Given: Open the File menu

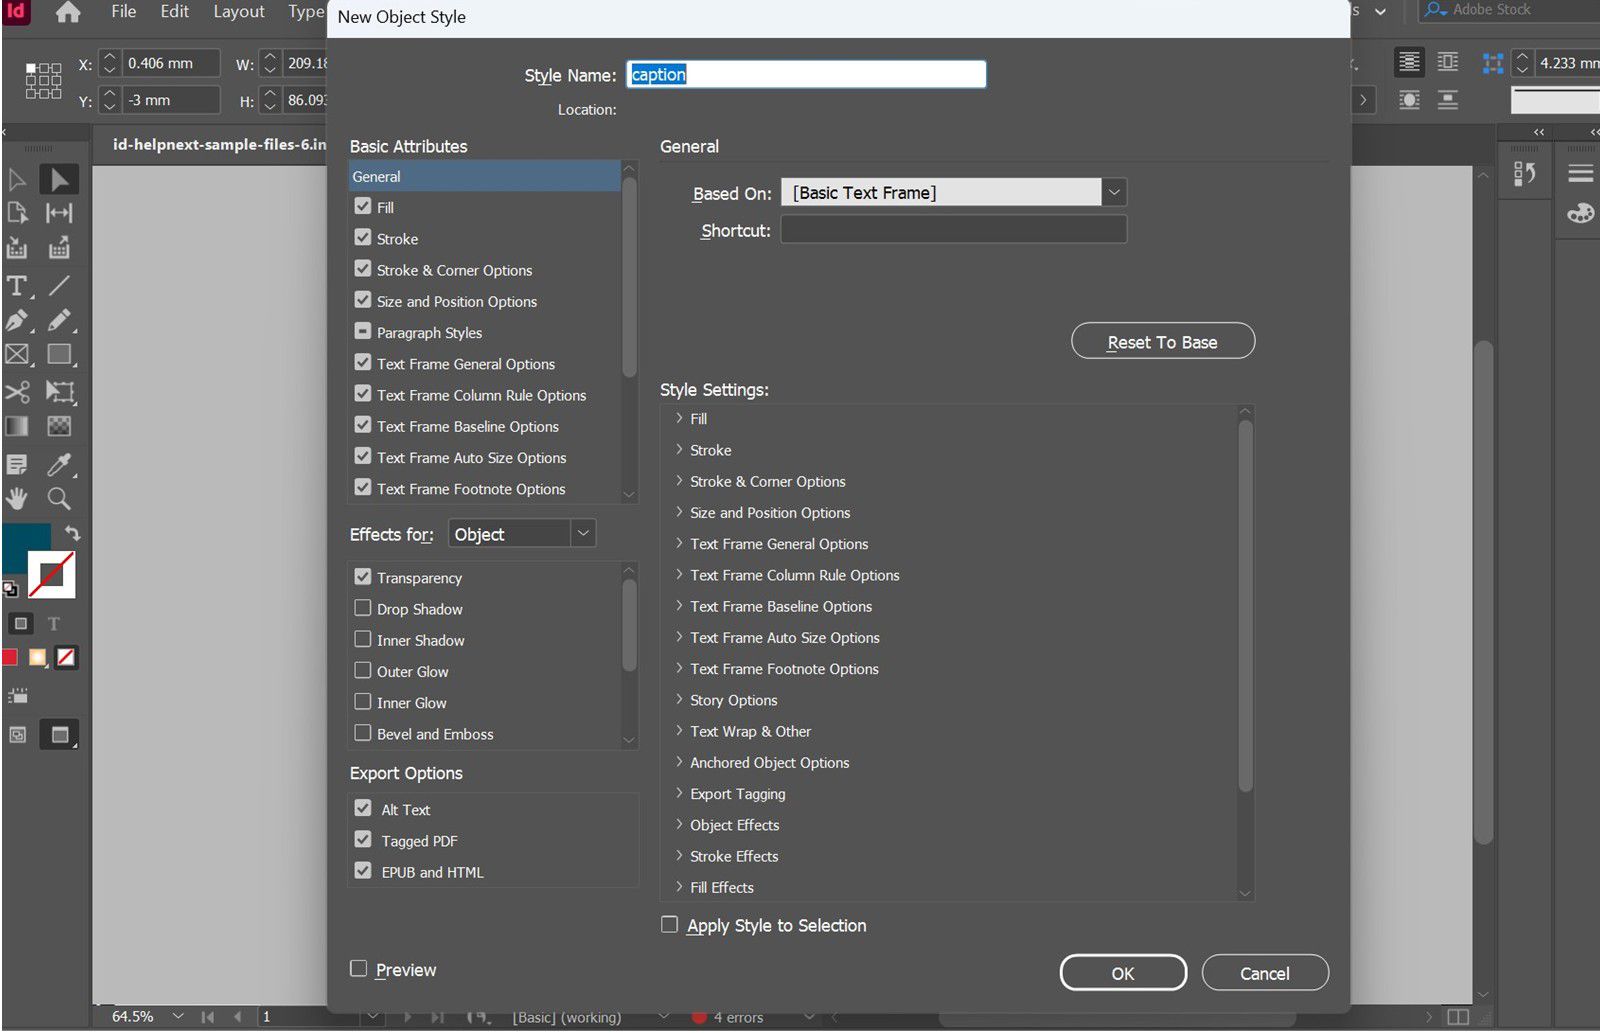Looking at the screenshot, I should tap(124, 12).
